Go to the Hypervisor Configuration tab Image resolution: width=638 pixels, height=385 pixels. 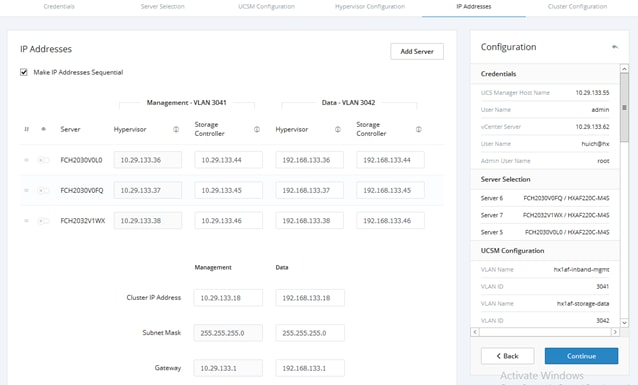[370, 7]
